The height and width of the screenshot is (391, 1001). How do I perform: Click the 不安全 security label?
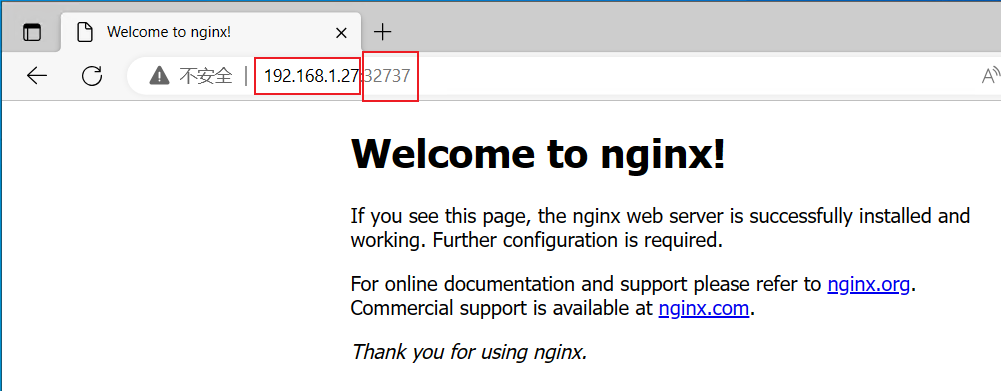point(205,77)
